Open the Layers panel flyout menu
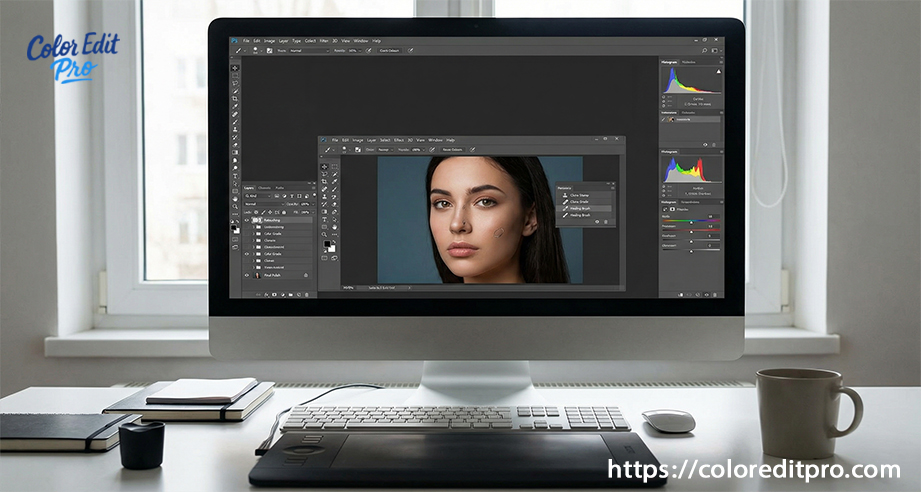921x492 pixels. click(x=314, y=188)
